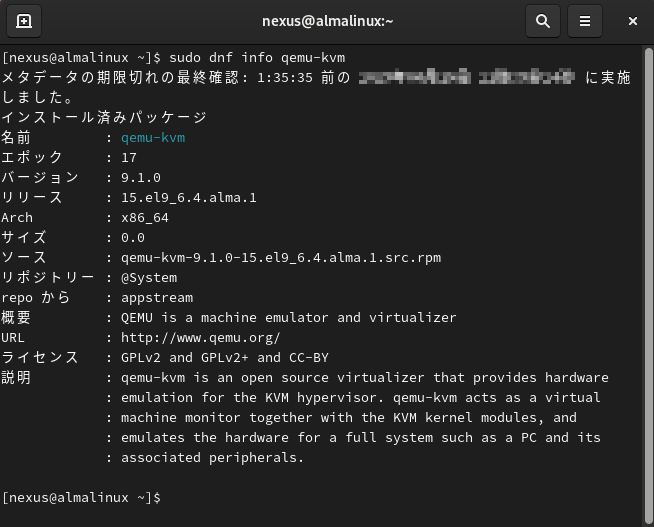Open the http://www.qemu.org/ link
Image resolution: width=654 pixels, height=527 pixels.
point(200,338)
